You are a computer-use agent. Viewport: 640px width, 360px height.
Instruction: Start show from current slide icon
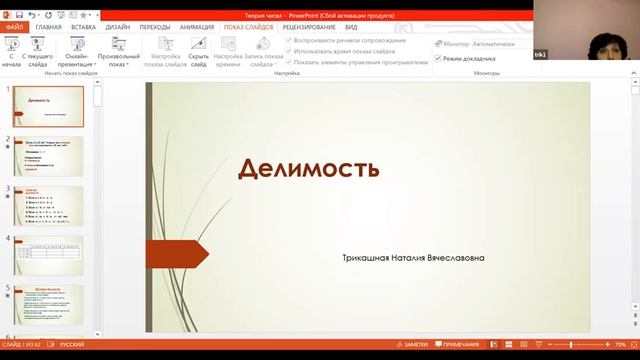tap(38, 43)
